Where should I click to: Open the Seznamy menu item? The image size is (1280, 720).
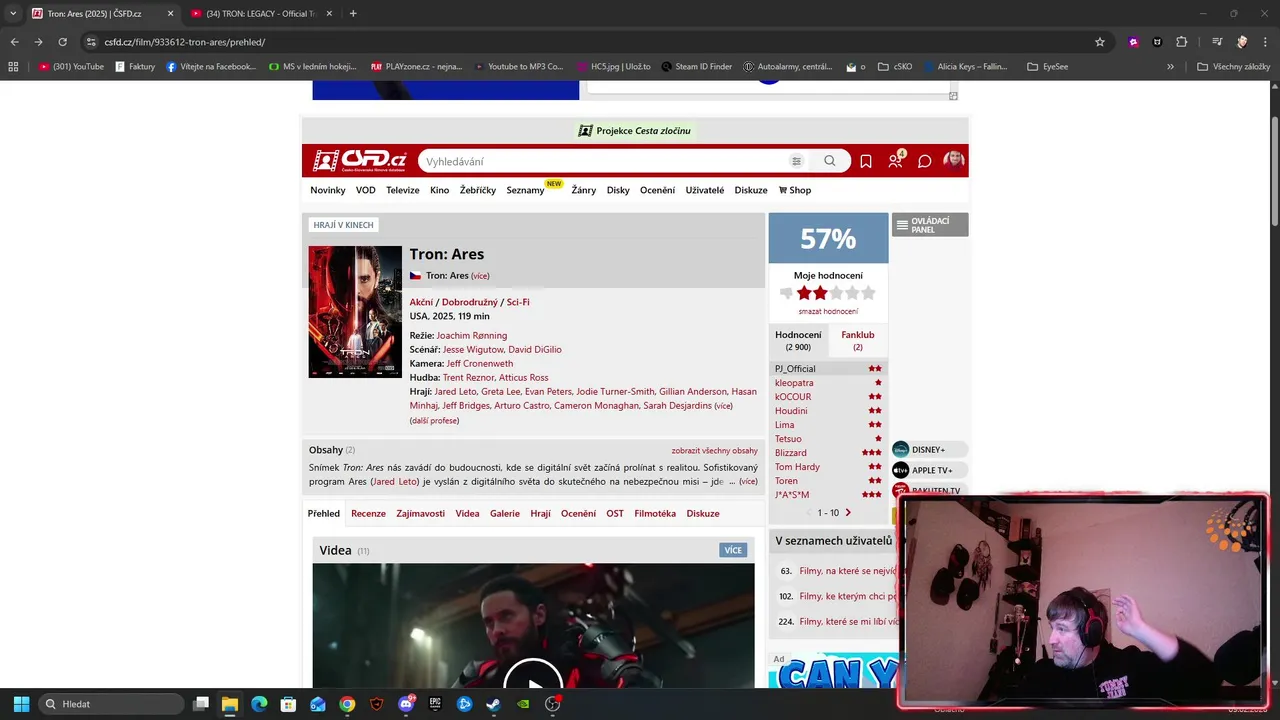[525, 190]
